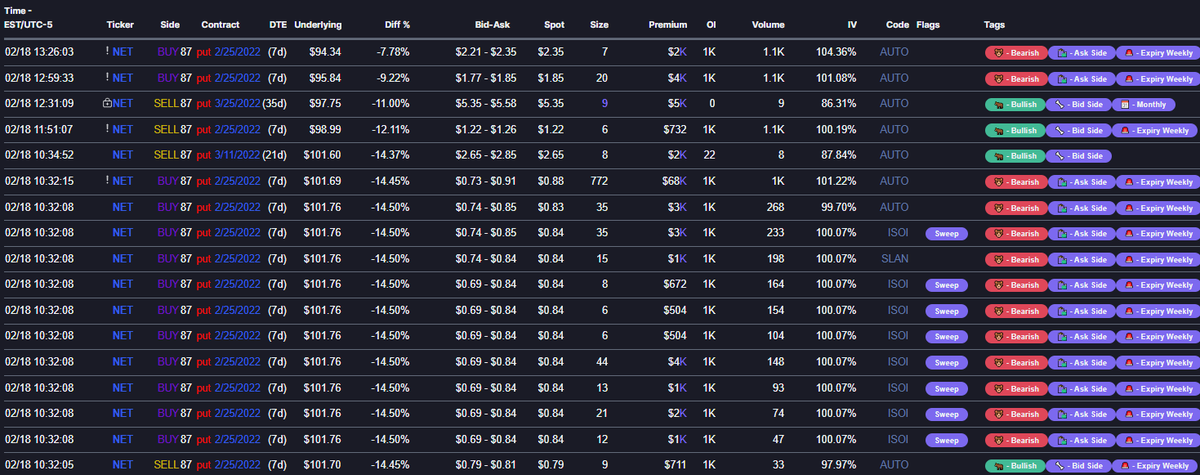Select the Bullish tag in the 11:51:07 row
The height and width of the screenshot is (475, 1200).
[x=1014, y=130]
